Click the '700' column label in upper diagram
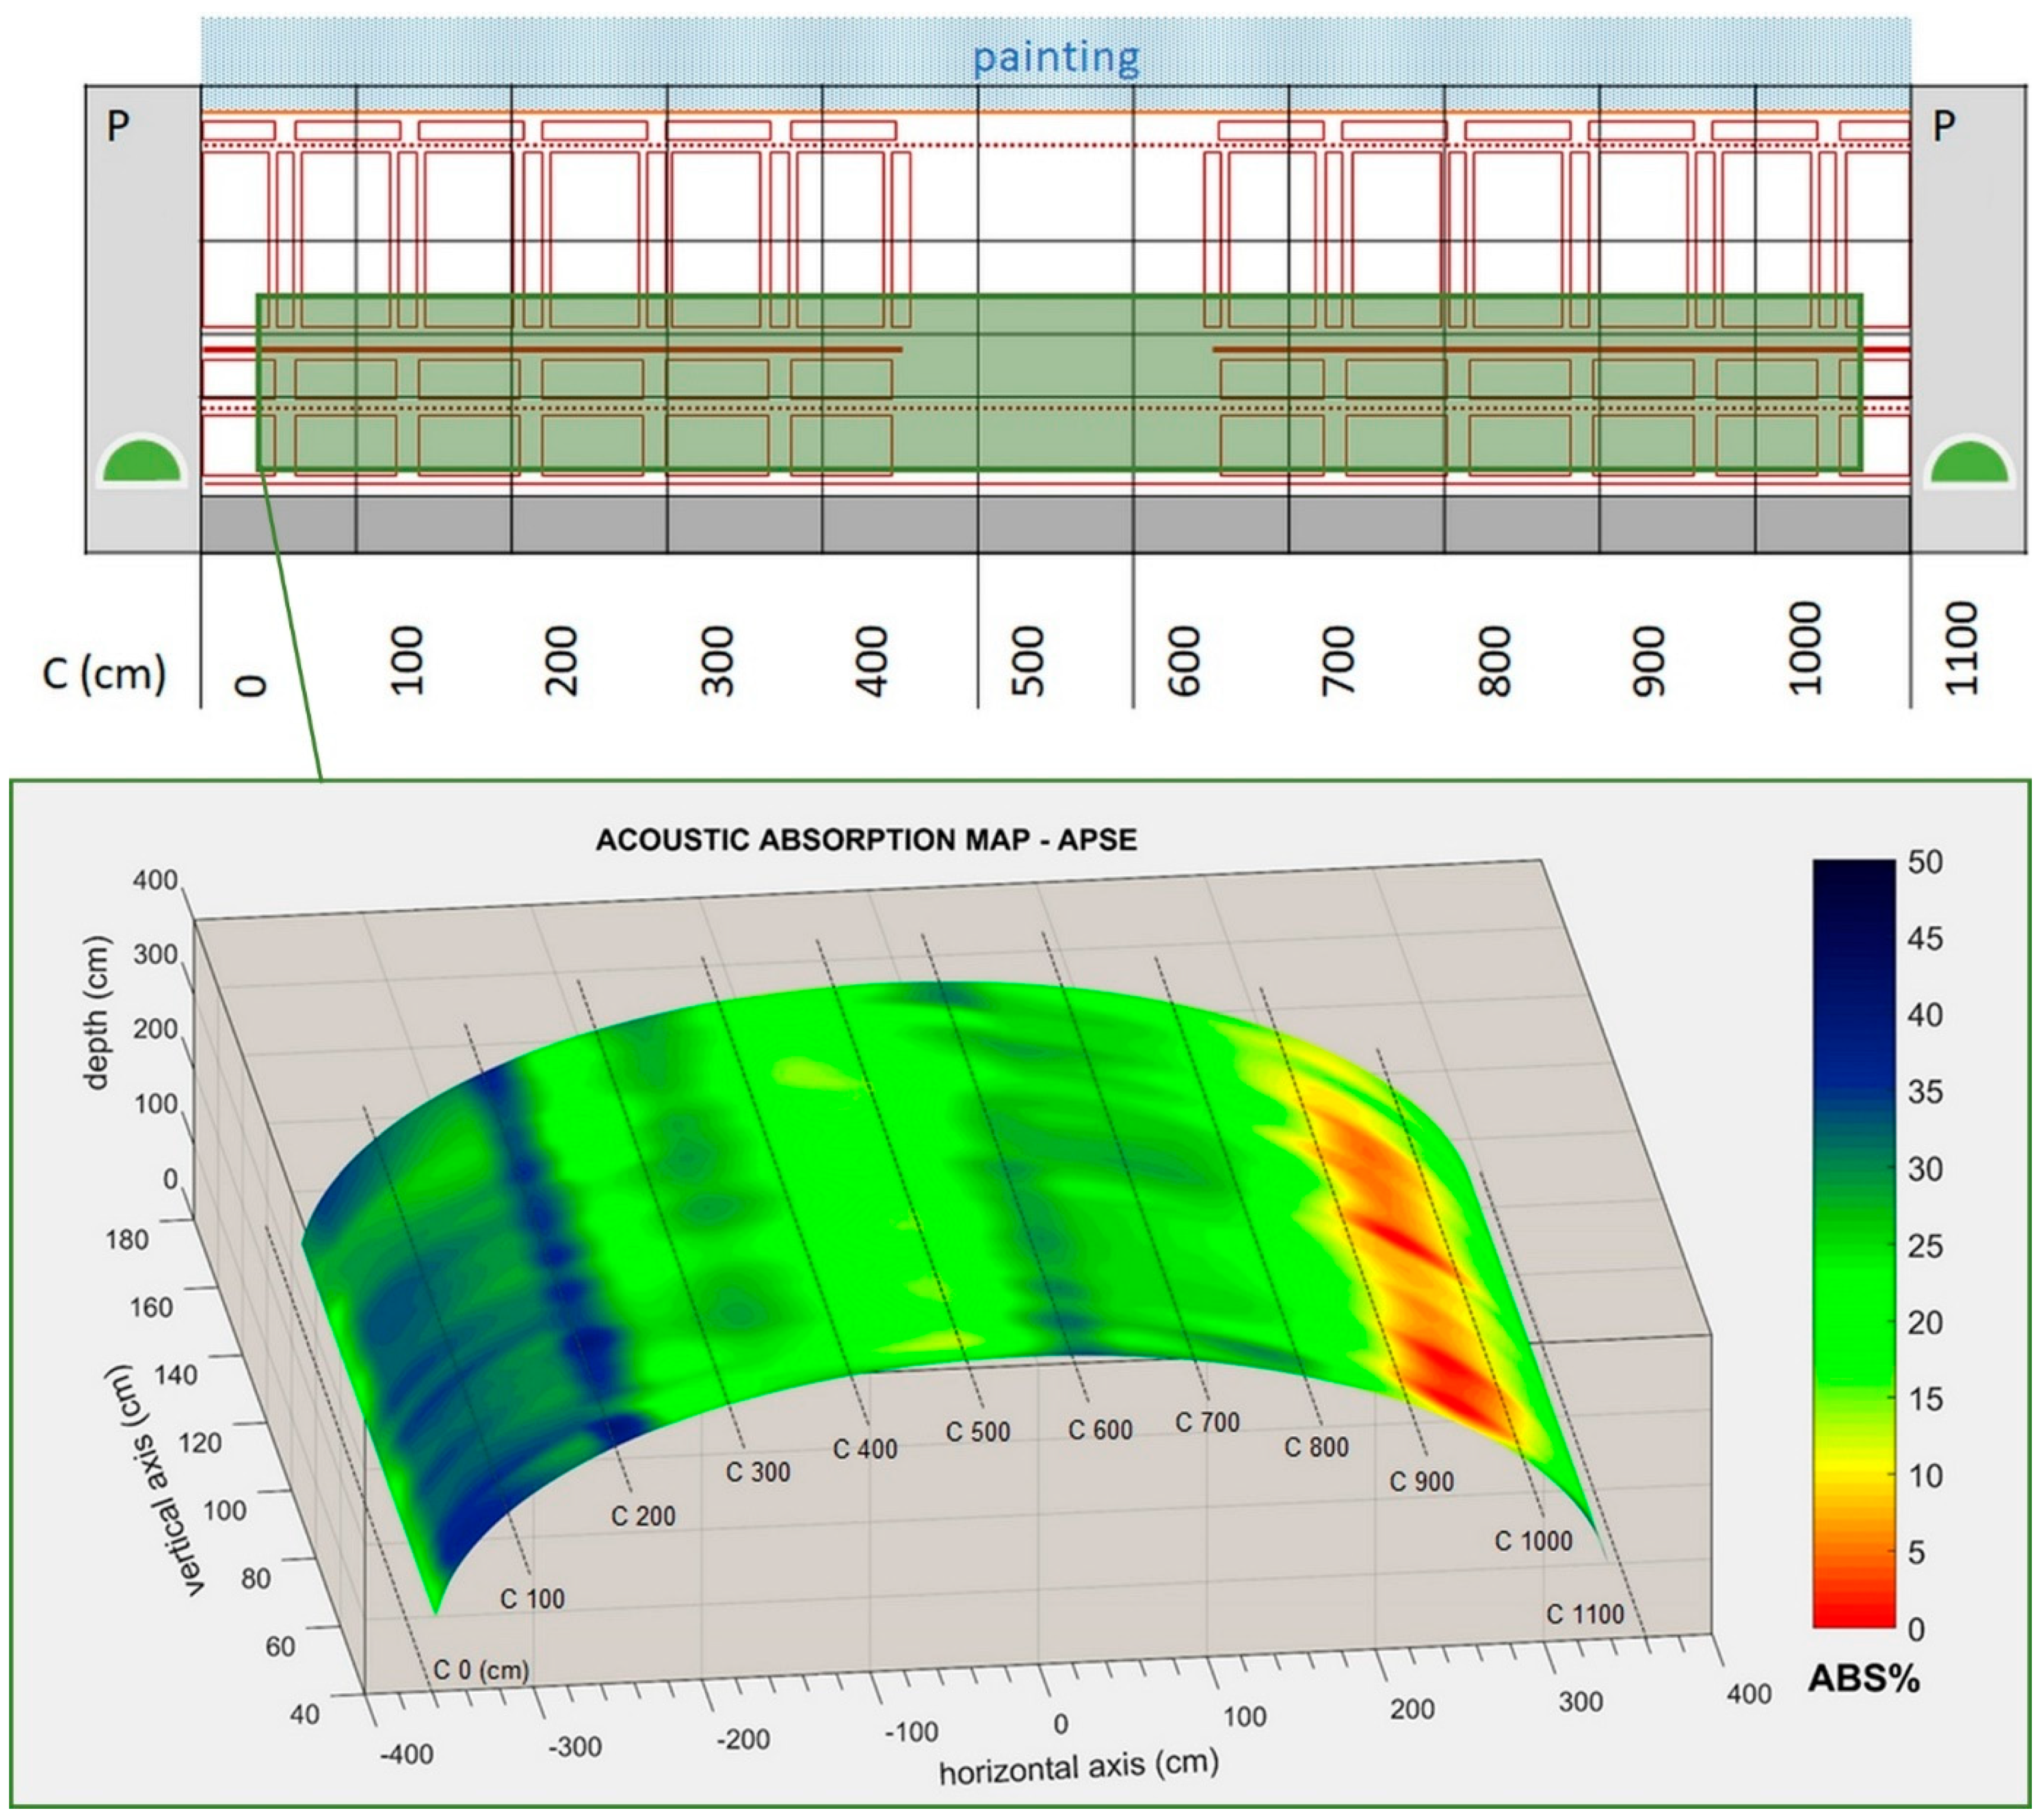This screenshot has width=2042, height=1820. point(1338,661)
